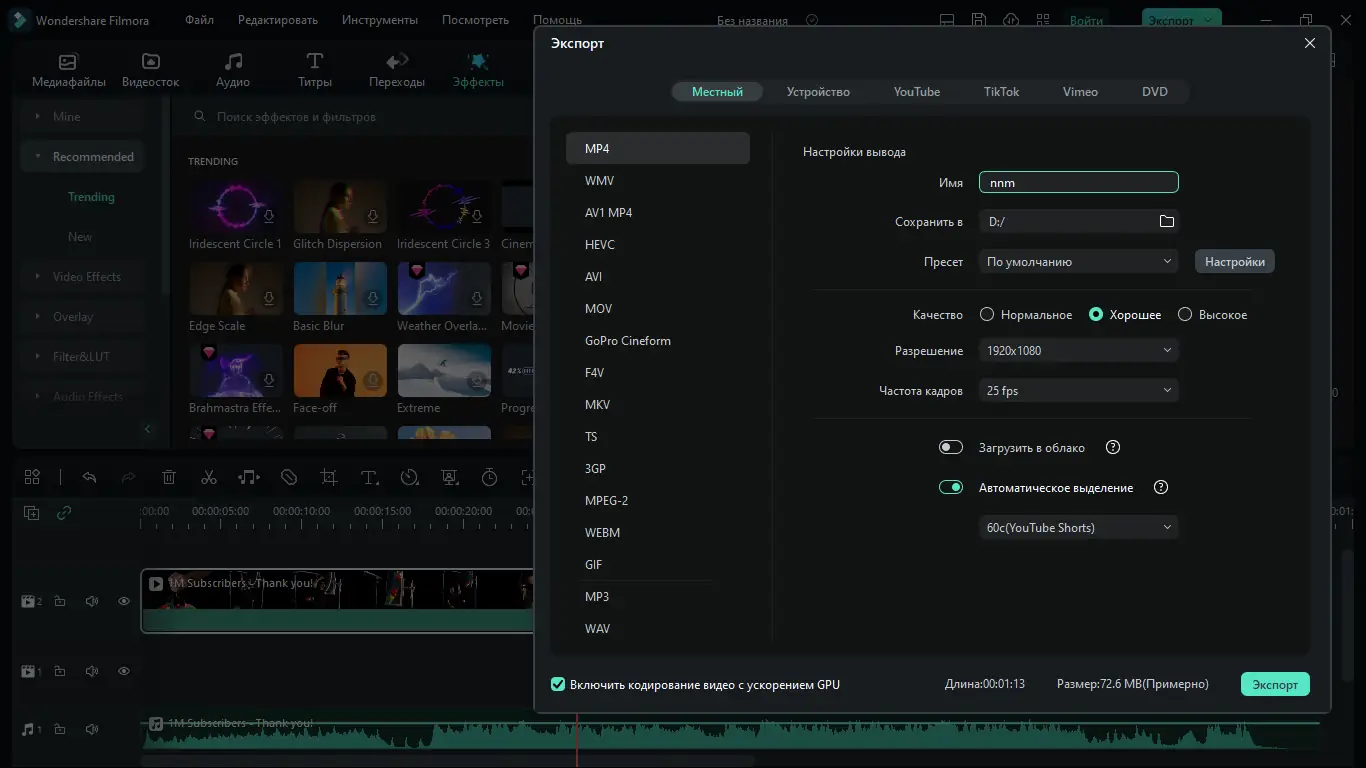Viewport: 1366px width, 768px height.
Task: Click the folder browse icon in Сохранить в
Action: coord(1166,221)
